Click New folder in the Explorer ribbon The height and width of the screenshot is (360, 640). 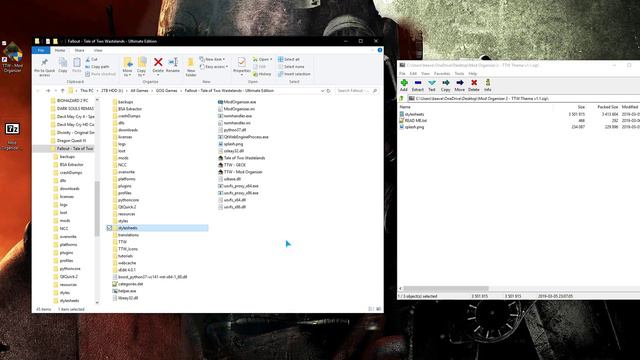[x=191, y=67]
